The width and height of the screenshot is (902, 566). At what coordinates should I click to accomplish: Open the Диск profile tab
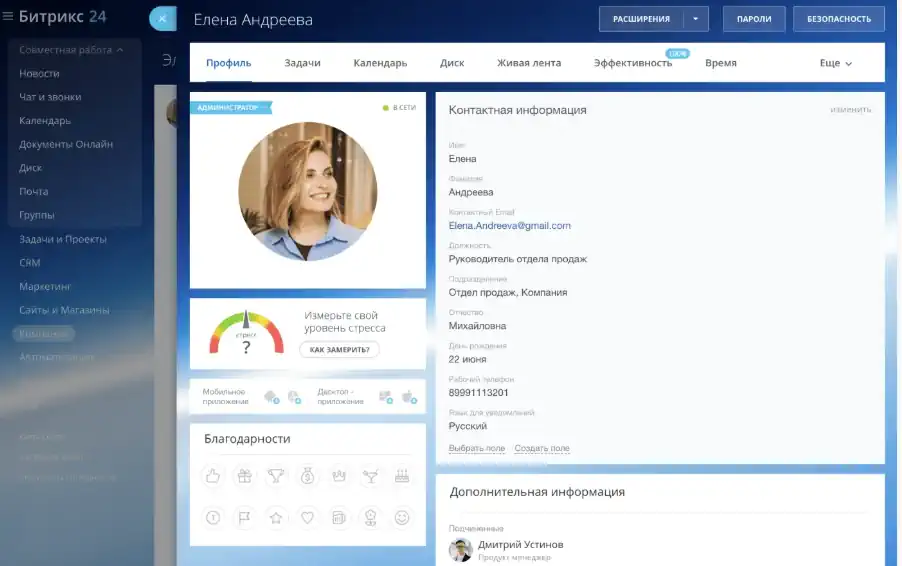click(452, 63)
